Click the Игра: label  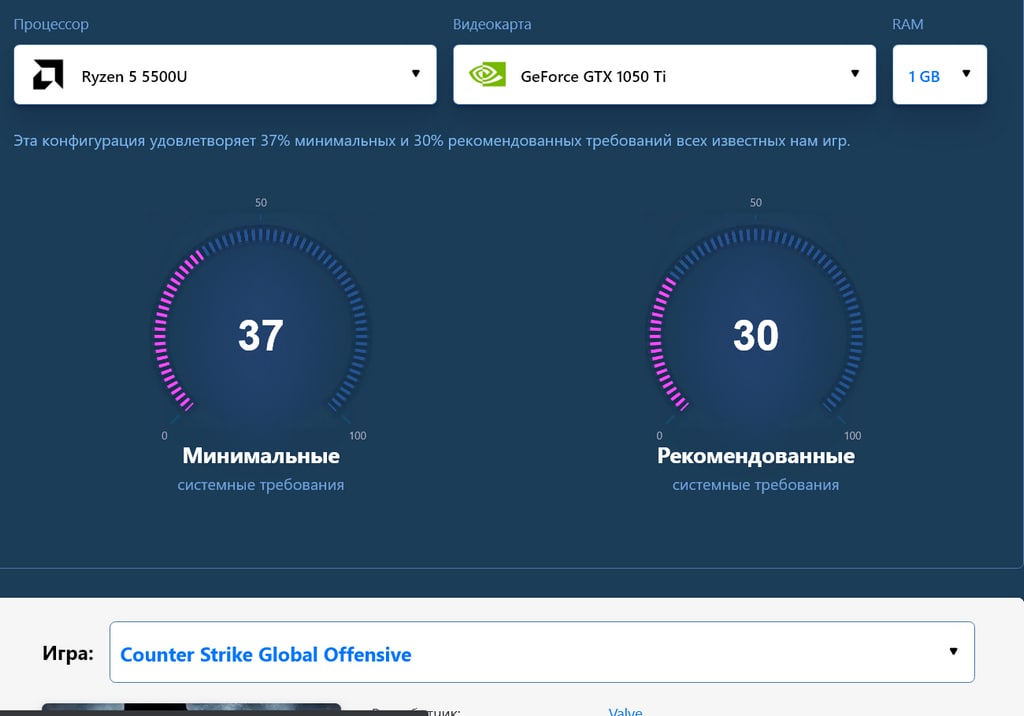68,653
